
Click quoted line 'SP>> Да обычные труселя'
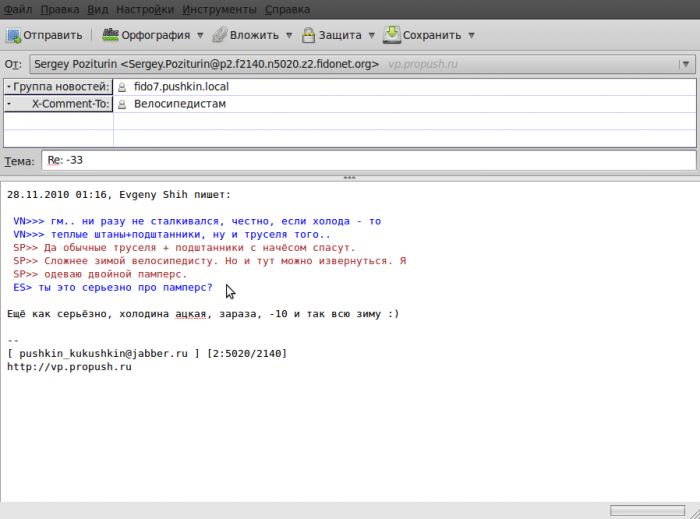click(x=184, y=248)
